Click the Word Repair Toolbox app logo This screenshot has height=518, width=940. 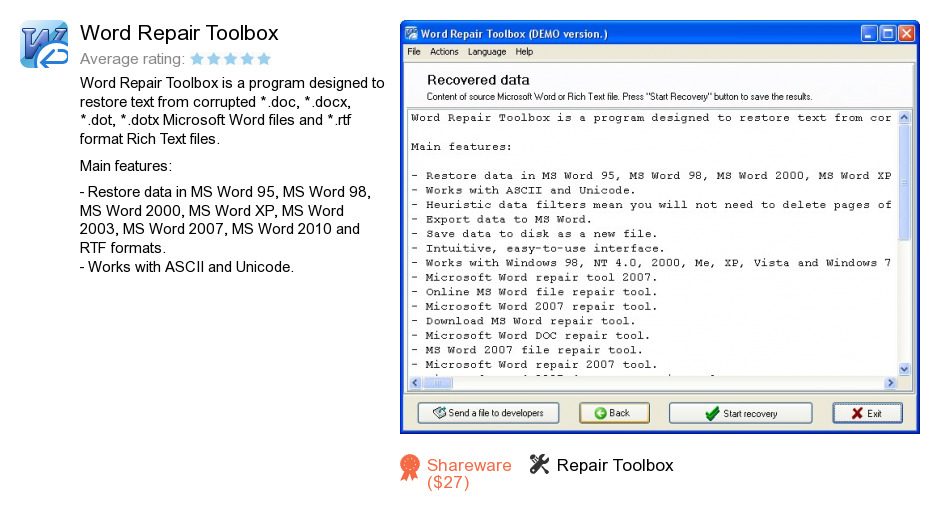[44, 44]
